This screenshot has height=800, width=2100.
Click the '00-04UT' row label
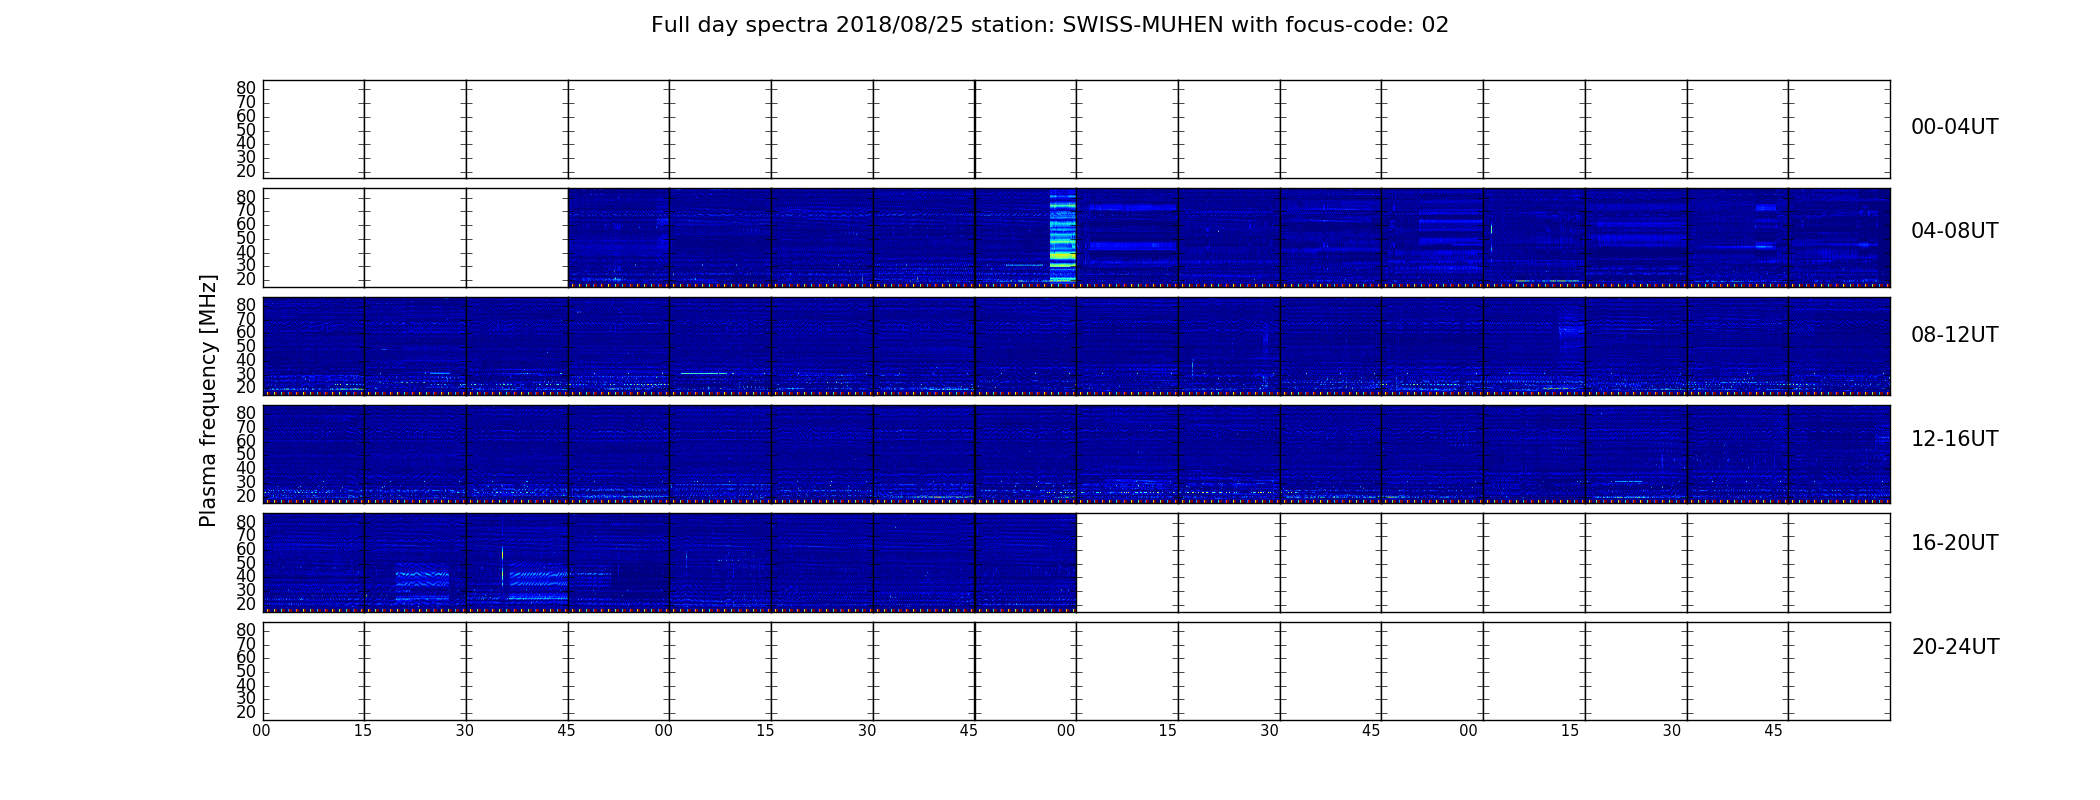[x=1954, y=127]
